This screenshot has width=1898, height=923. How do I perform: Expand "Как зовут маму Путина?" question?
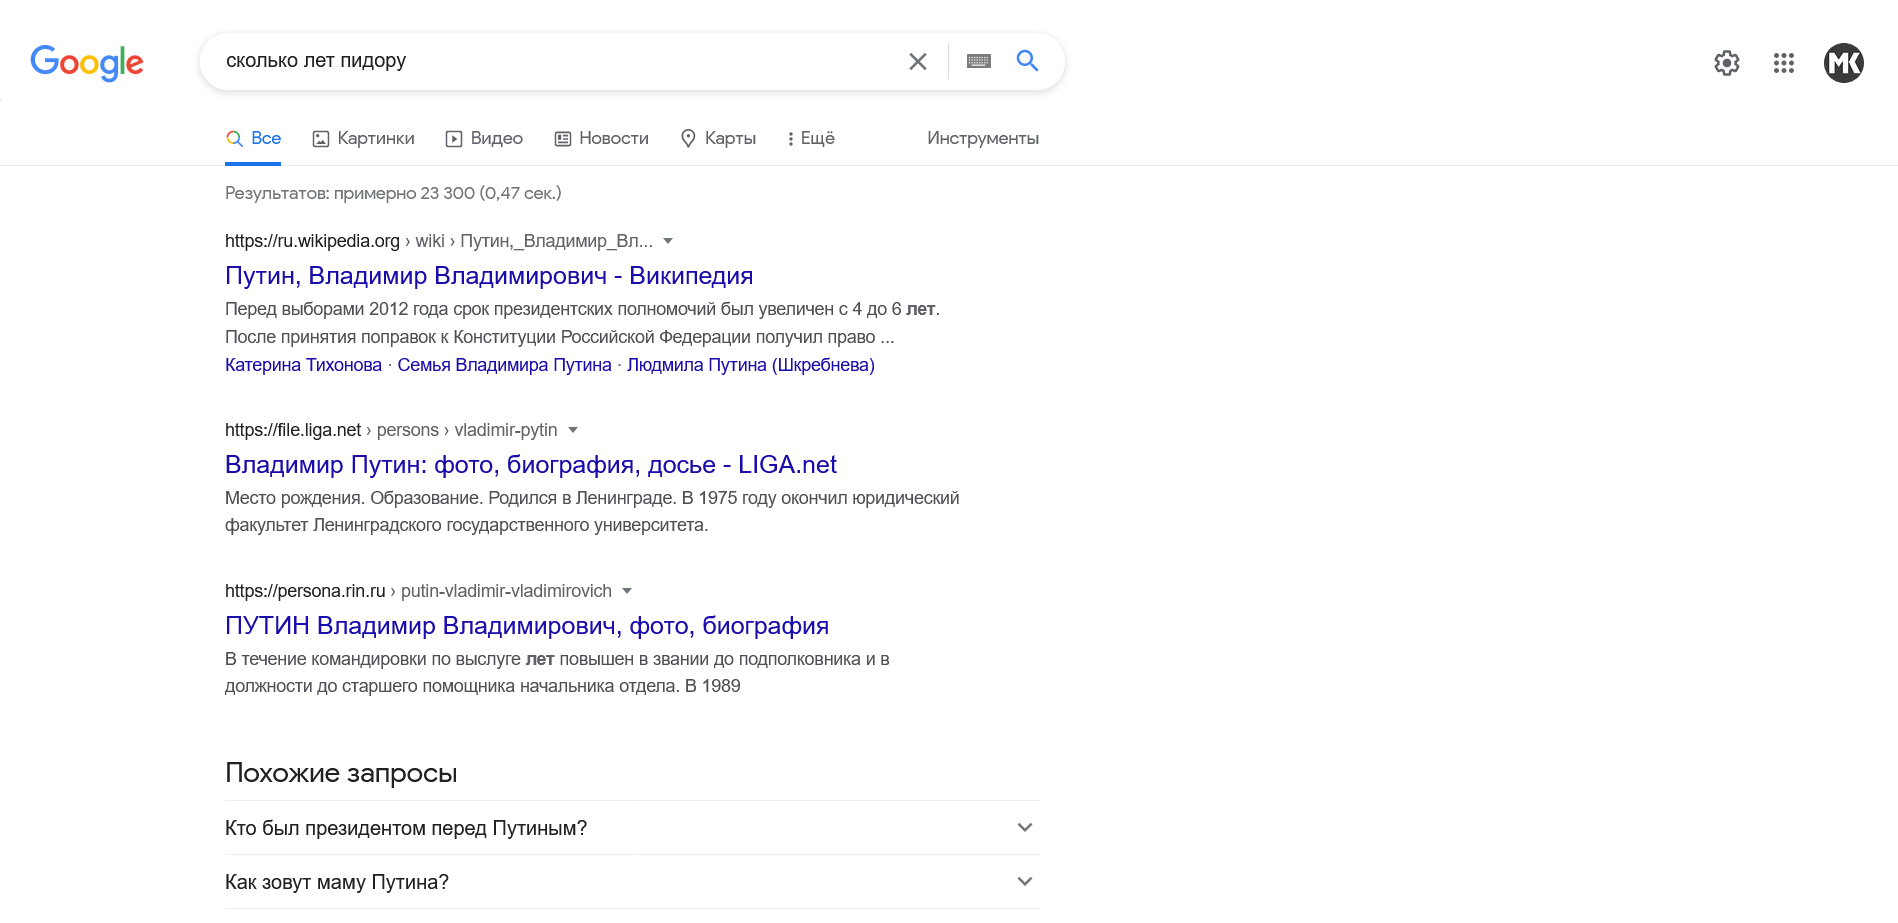click(x=1024, y=881)
